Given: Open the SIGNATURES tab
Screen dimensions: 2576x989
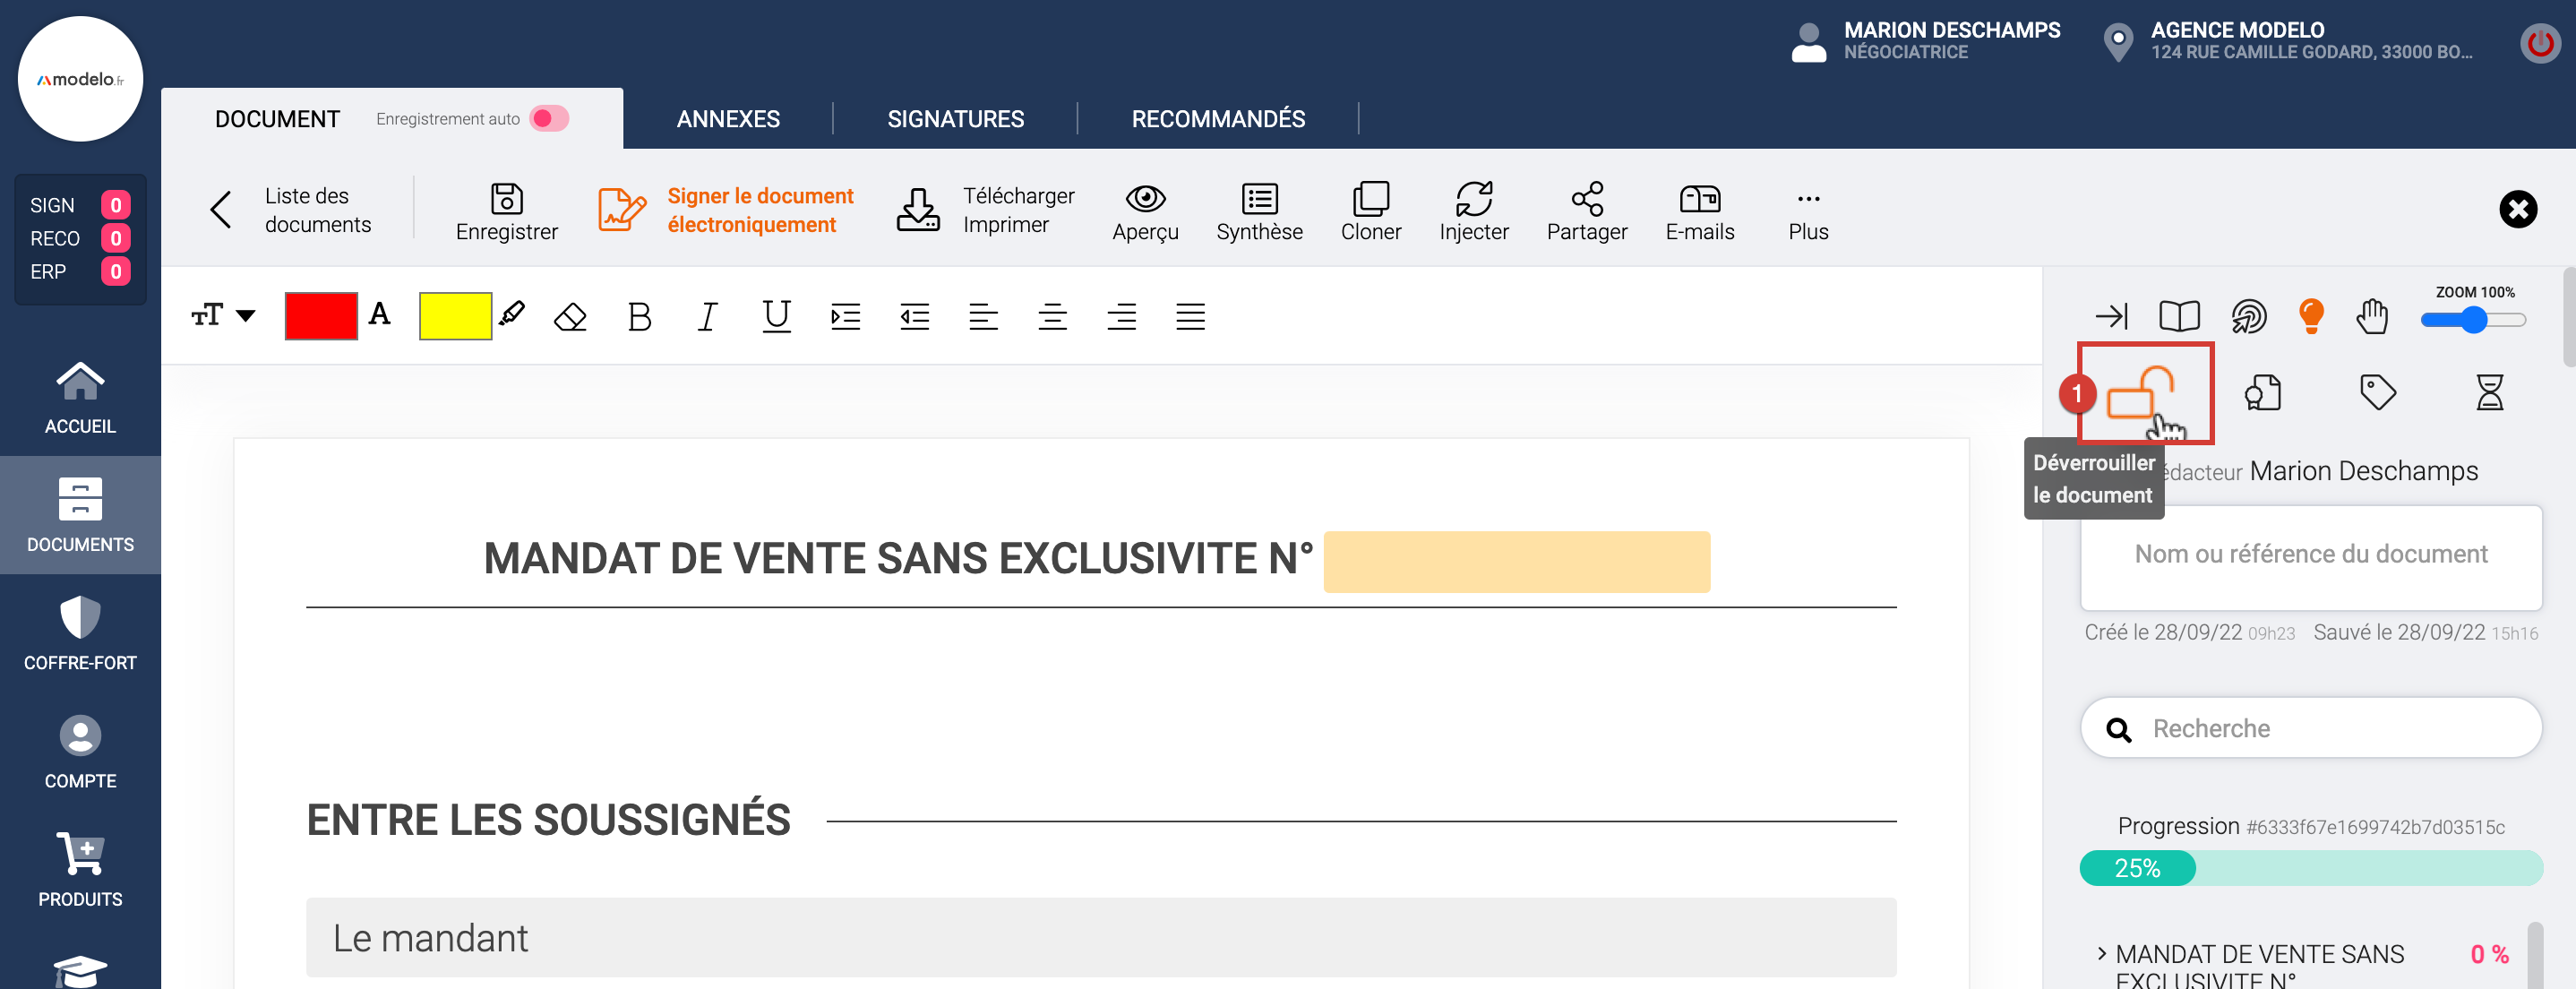Looking at the screenshot, I should click(955, 119).
